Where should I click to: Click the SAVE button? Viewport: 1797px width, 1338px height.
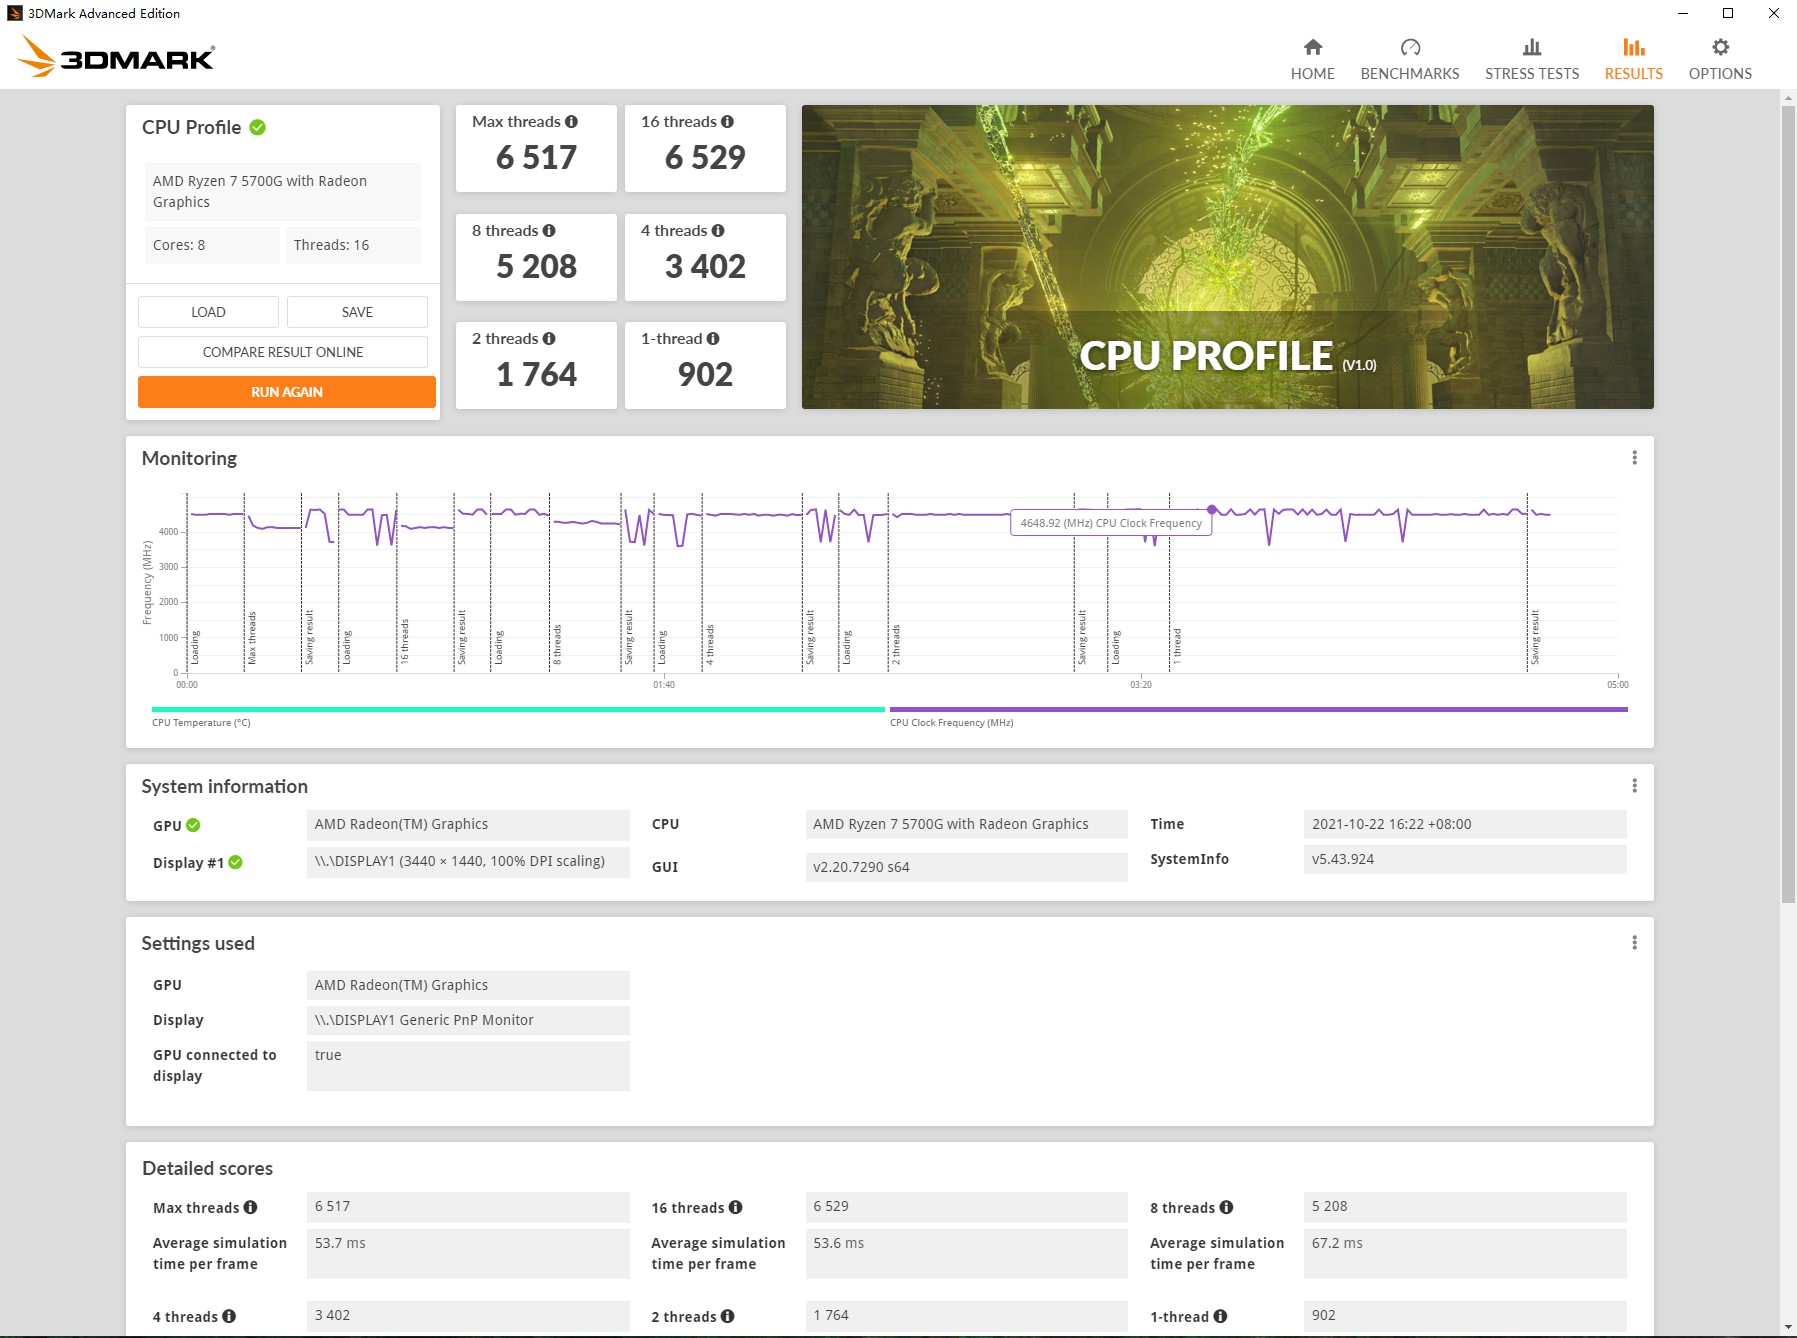[357, 312]
